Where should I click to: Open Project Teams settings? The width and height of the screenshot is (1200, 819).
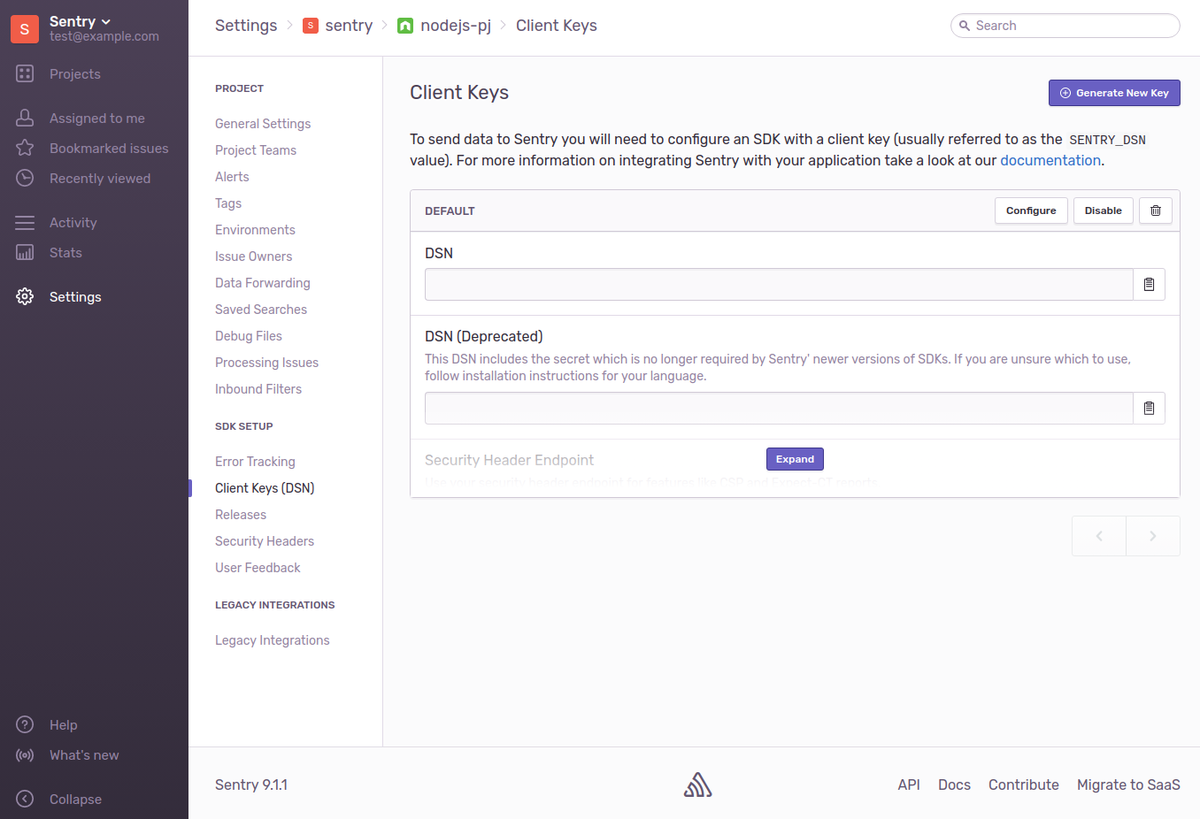pyautogui.click(x=256, y=150)
